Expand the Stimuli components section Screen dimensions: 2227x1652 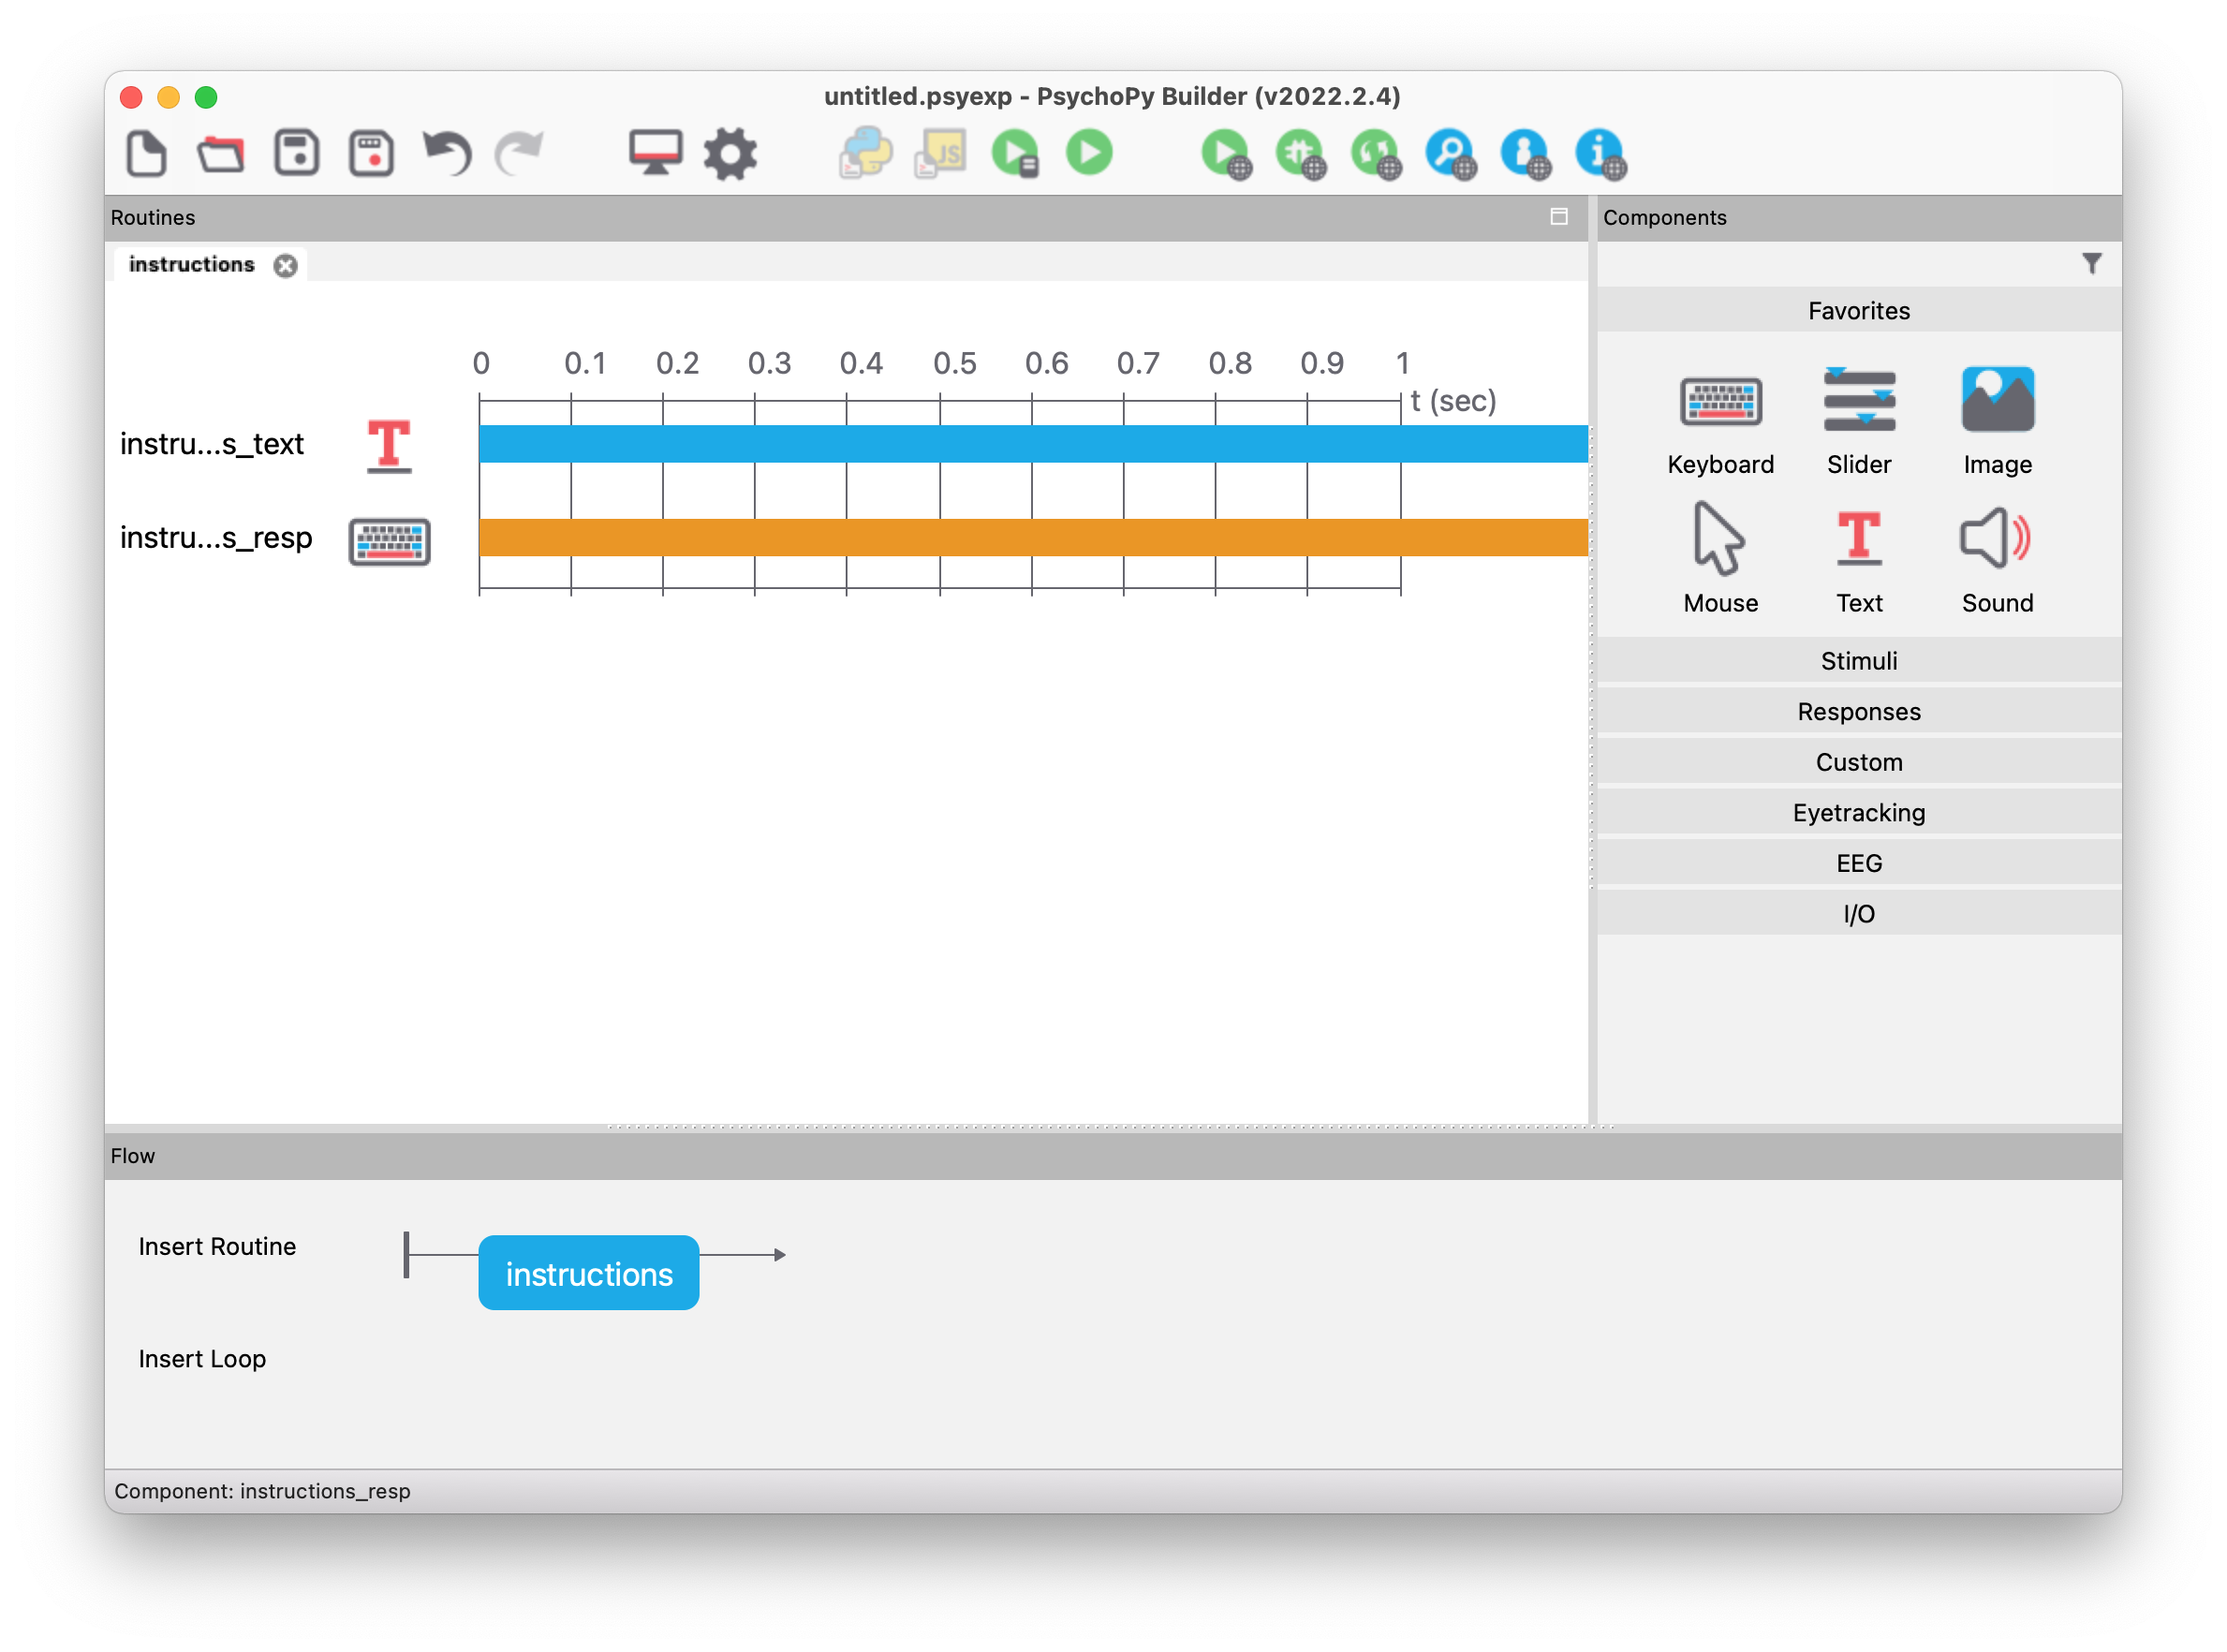[x=1858, y=661]
